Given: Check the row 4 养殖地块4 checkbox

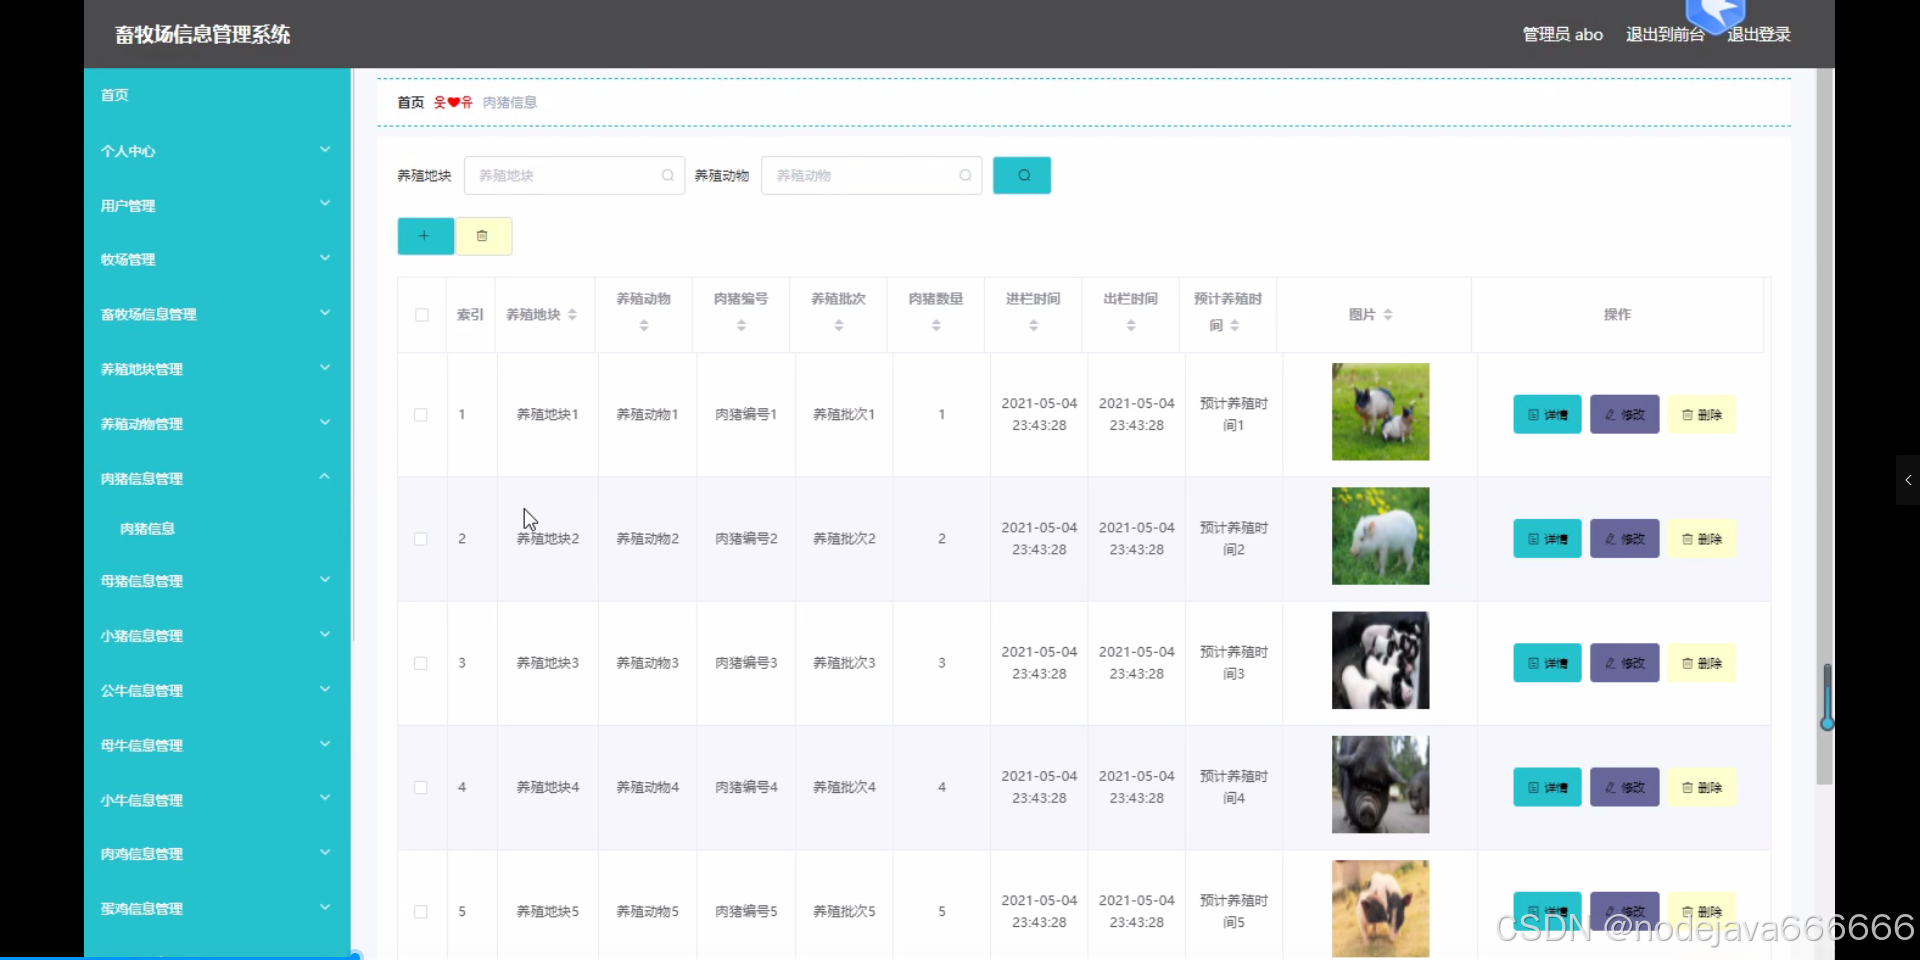Looking at the screenshot, I should (x=421, y=787).
